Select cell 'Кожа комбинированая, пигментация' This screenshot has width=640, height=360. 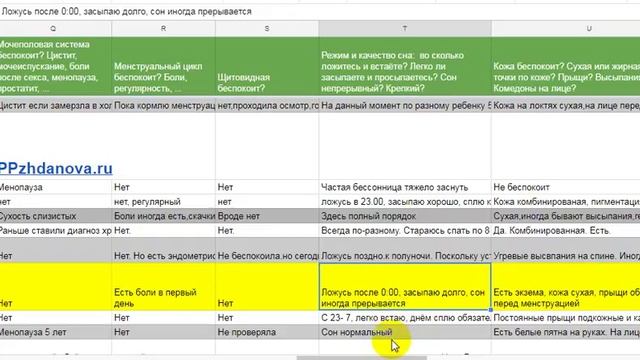click(566, 202)
